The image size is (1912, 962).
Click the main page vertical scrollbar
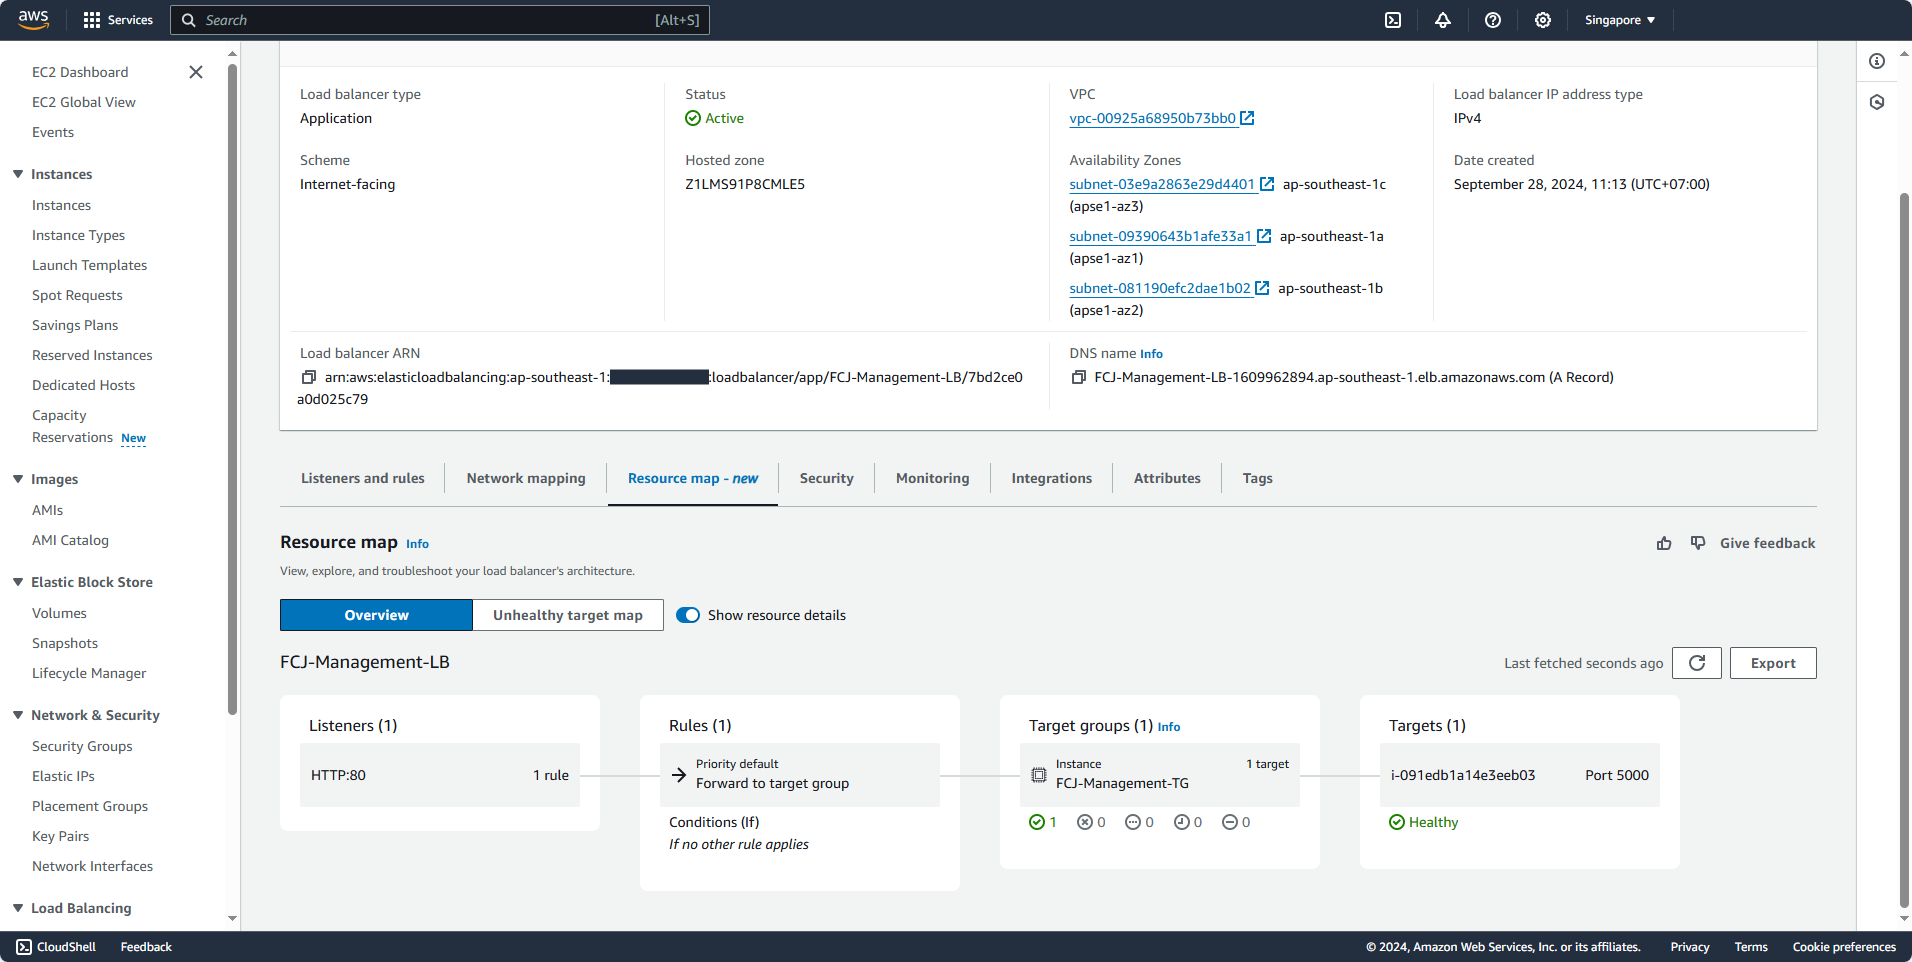(x=1904, y=550)
